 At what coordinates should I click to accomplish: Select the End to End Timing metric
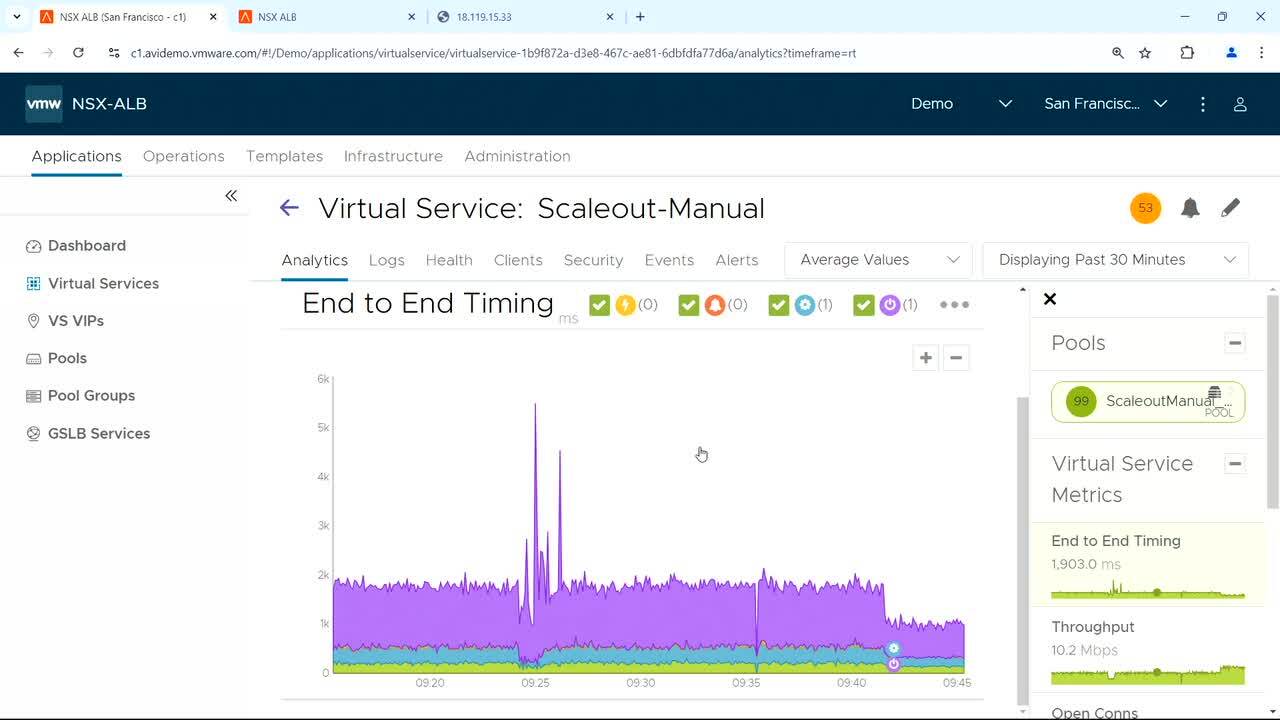[x=1148, y=565]
